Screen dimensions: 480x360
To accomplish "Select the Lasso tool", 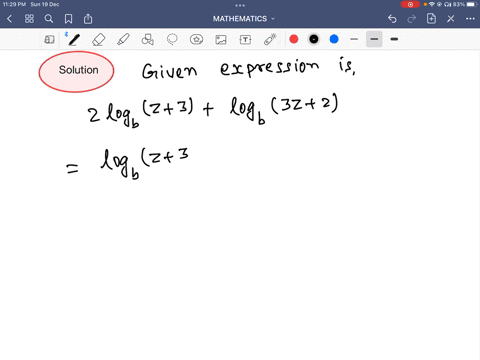I will [x=172, y=39].
